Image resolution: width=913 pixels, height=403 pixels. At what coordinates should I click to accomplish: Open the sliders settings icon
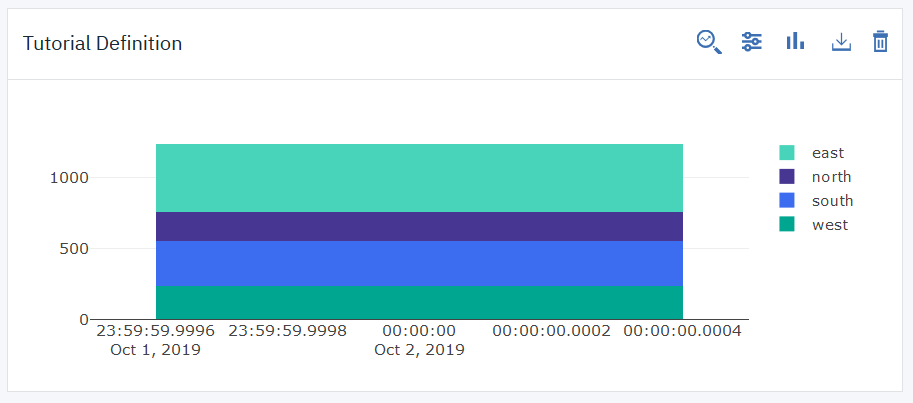tap(752, 41)
